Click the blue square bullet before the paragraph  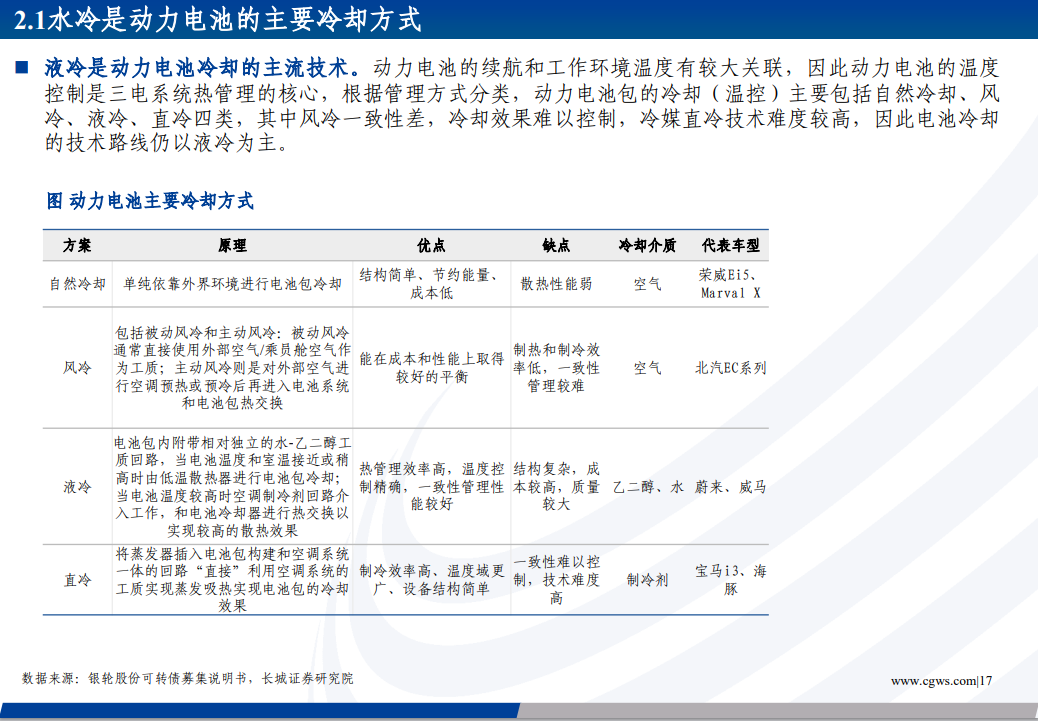pyautogui.click(x=22, y=69)
